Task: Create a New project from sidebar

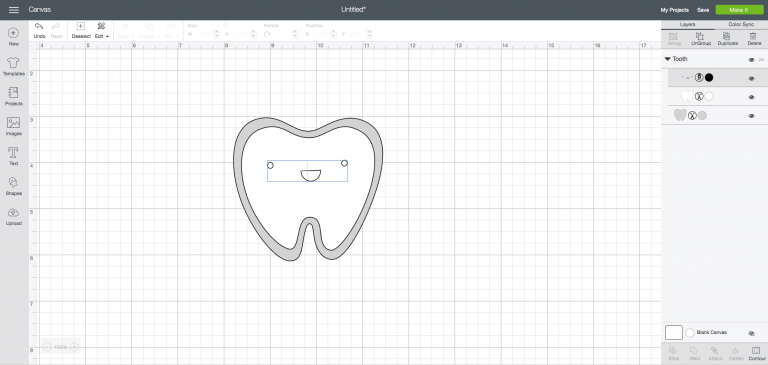Action: (x=14, y=37)
